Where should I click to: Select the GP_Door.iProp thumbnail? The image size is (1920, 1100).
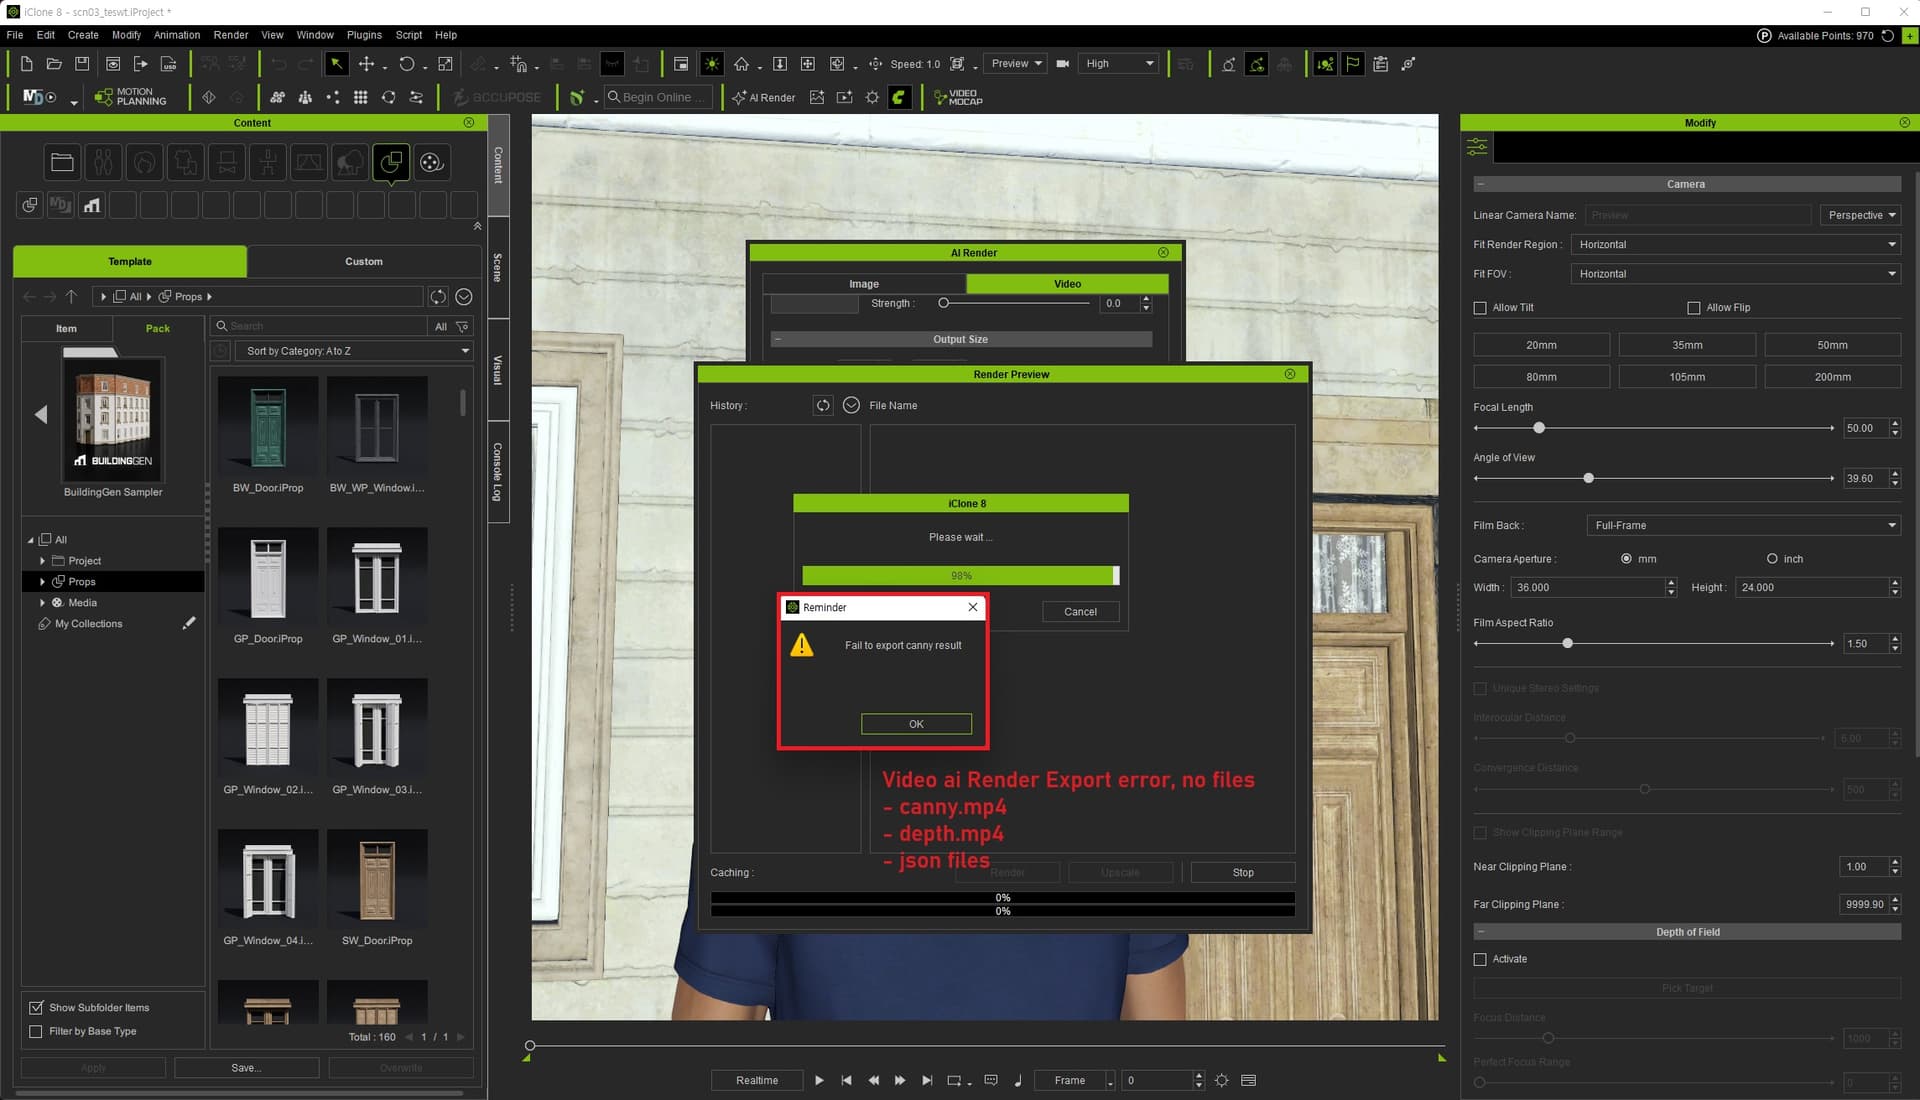point(268,580)
